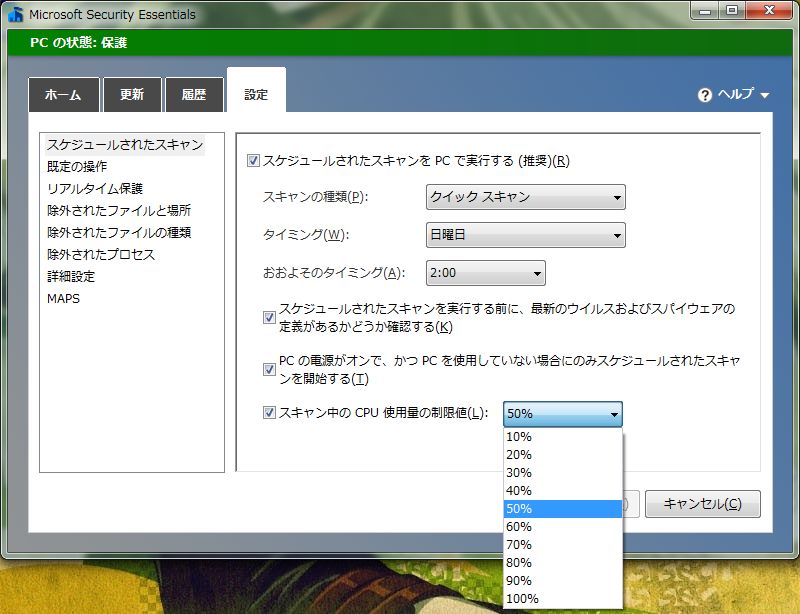Select 除外されたプロセス in the list

click(x=101, y=254)
